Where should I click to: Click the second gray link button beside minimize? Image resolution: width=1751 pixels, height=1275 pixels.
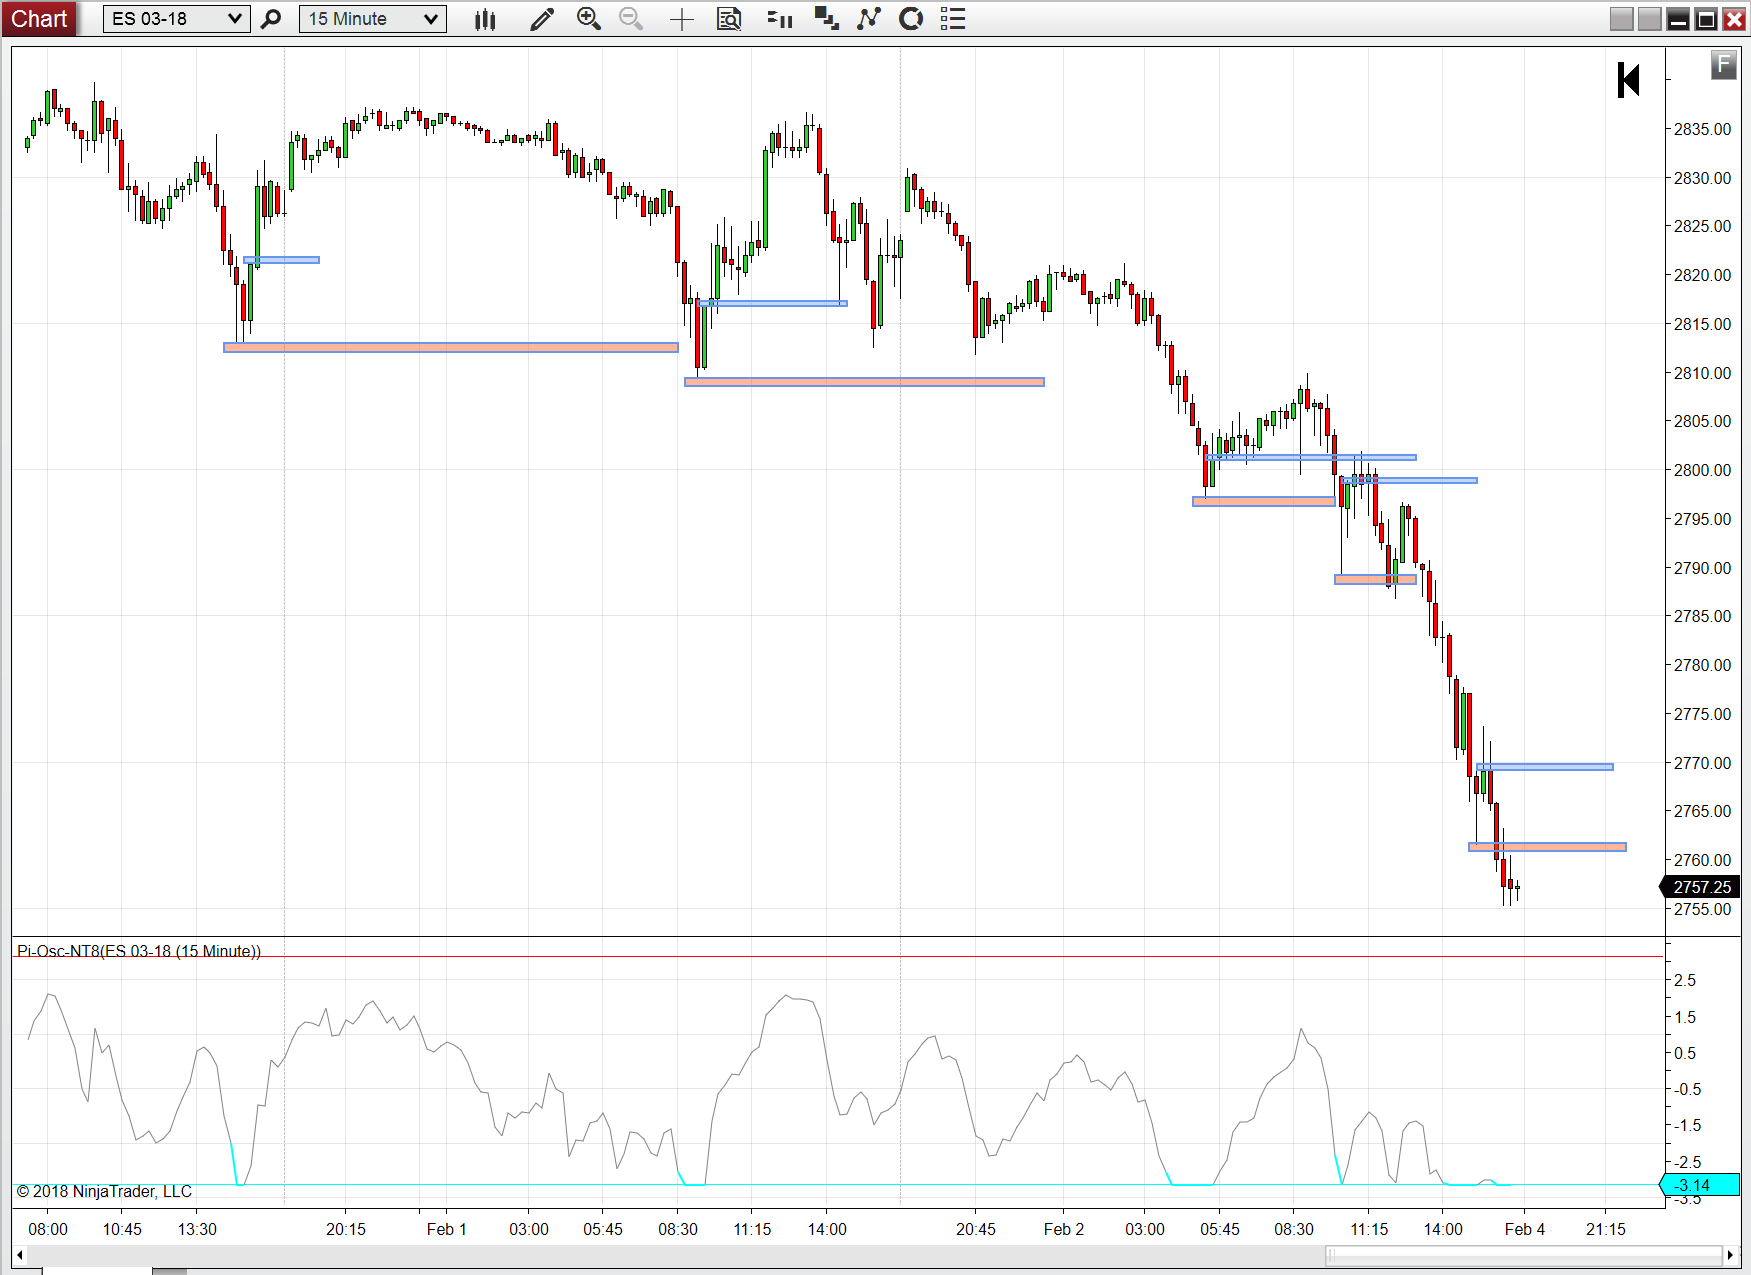1650,19
